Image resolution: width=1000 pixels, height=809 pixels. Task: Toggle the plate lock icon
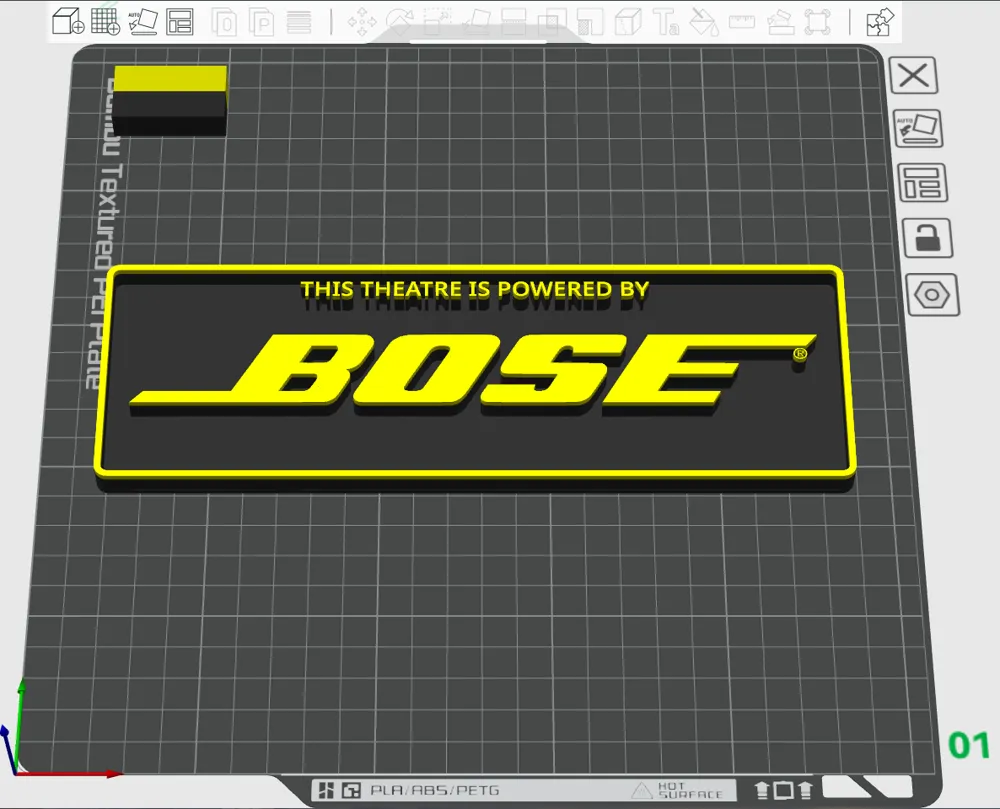coord(928,238)
